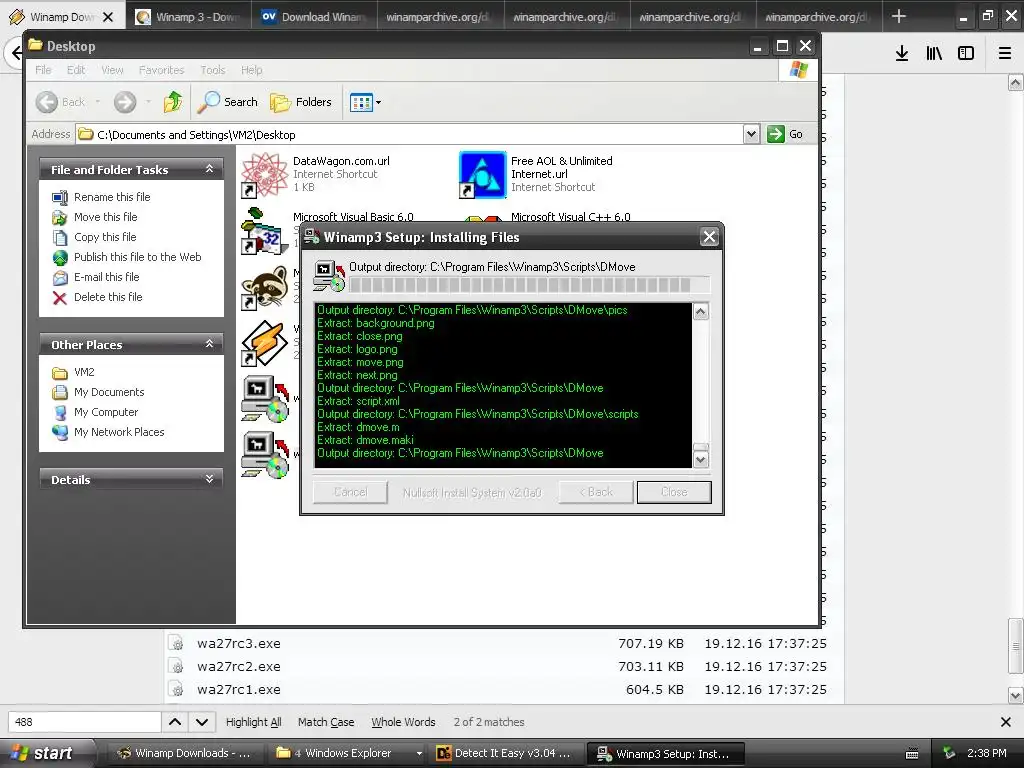The height and width of the screenshot is (768, 1024).
Task: Open the 4 Windows Explorer taskbar group
Action: pyautogui.click(x=347, y=754)
